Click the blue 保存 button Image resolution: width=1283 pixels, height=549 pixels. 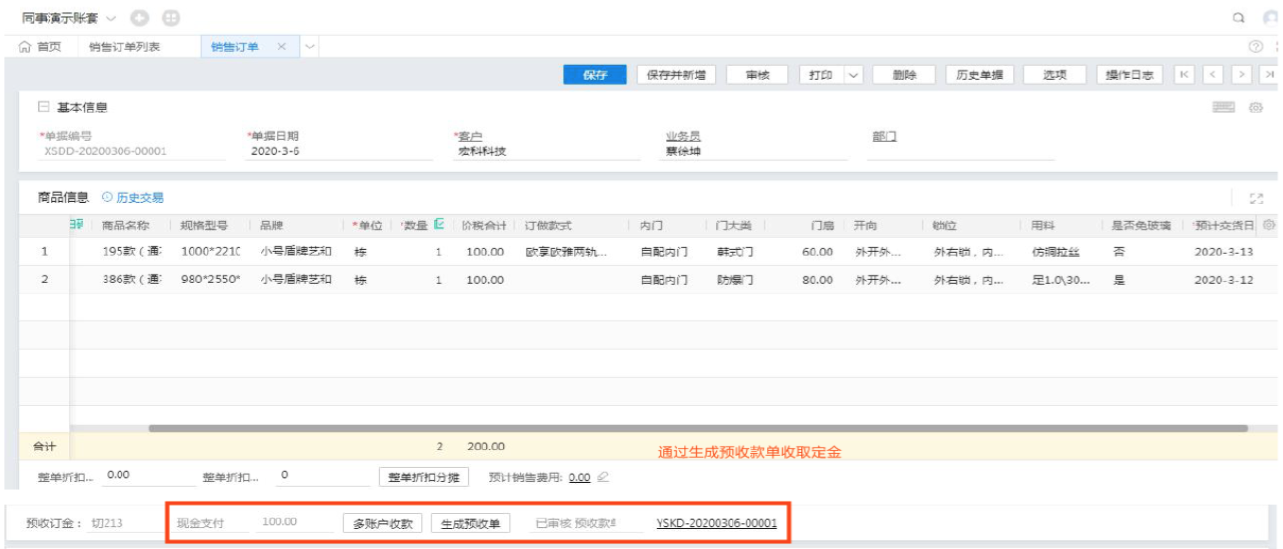coord(595,75)
